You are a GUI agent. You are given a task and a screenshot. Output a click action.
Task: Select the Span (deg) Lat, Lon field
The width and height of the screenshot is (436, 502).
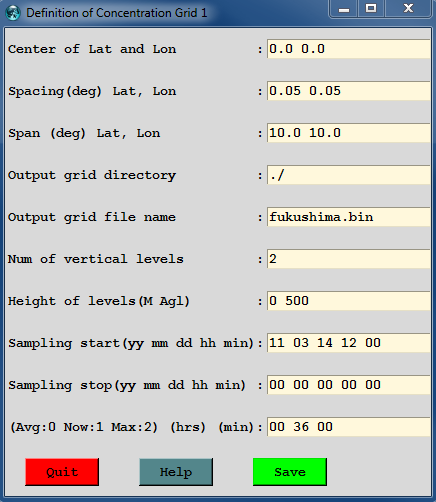pyautogui.click(x=349, y=133)
